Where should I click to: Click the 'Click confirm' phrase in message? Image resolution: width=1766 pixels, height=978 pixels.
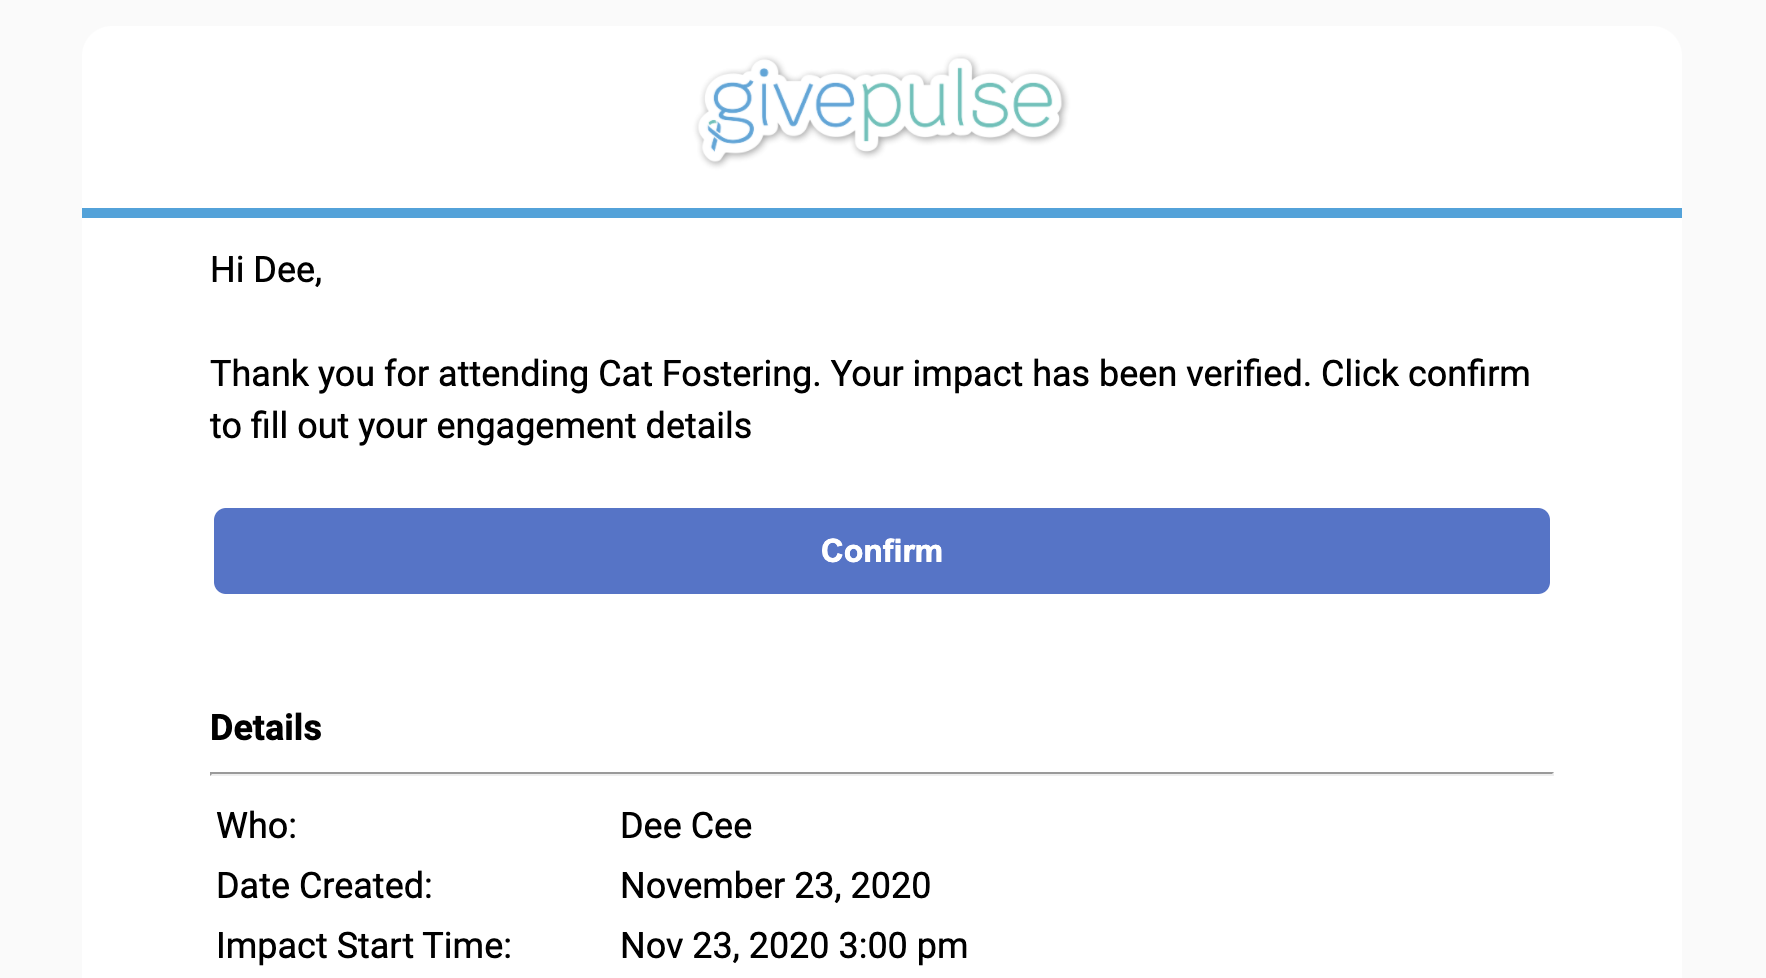[x=1425, y=374]
